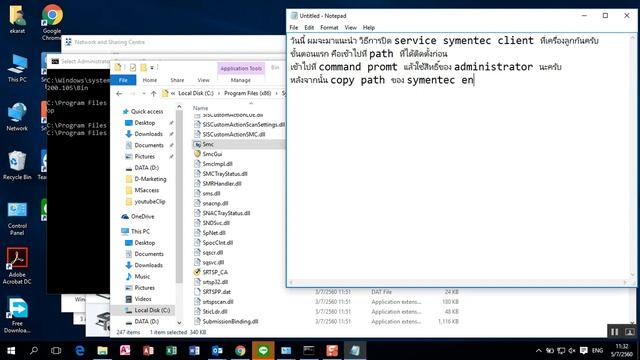Screen dimensions: 640x360
Task: Select Quick access in the navigation pane
Action: (x=147, y=111)
